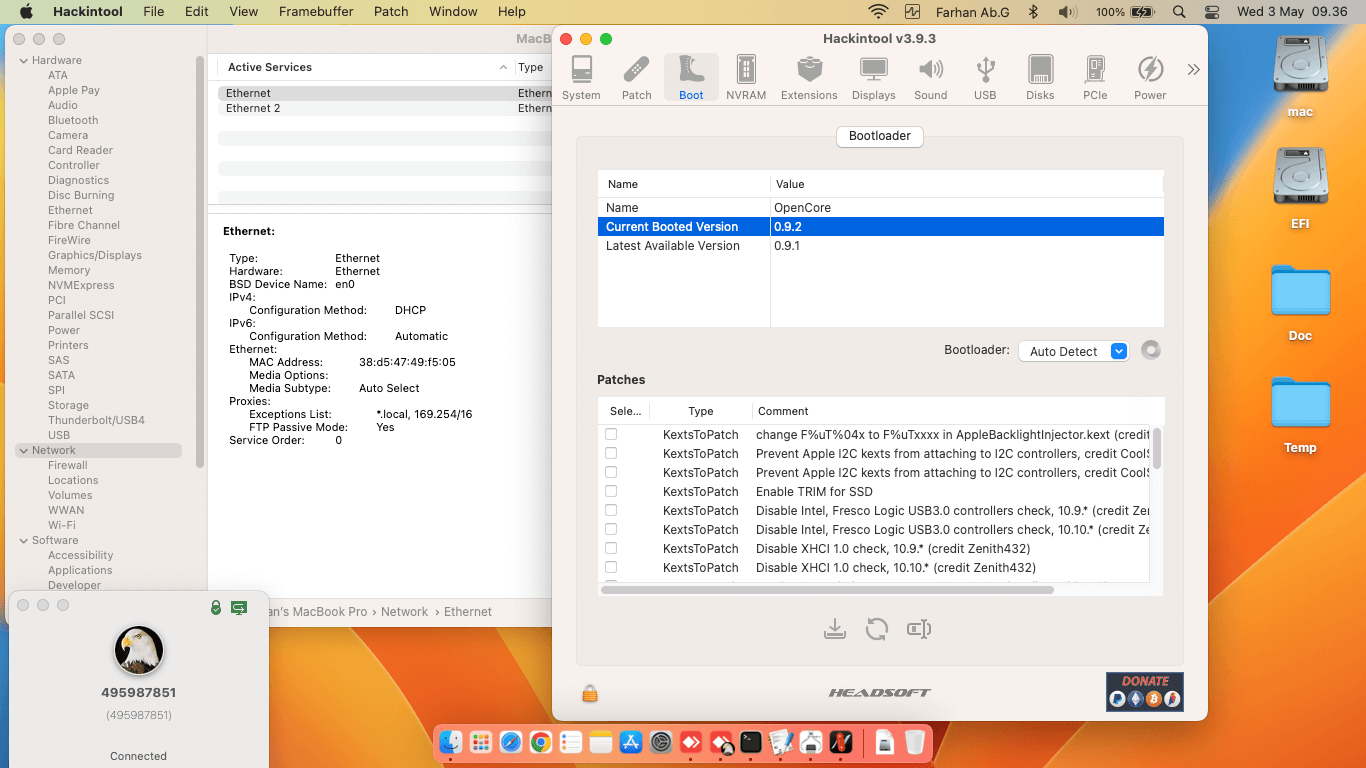This screenshot has height=768, width=1366.
Task: Collapse the Network section in System Information
Action: (x=23, y=450)
